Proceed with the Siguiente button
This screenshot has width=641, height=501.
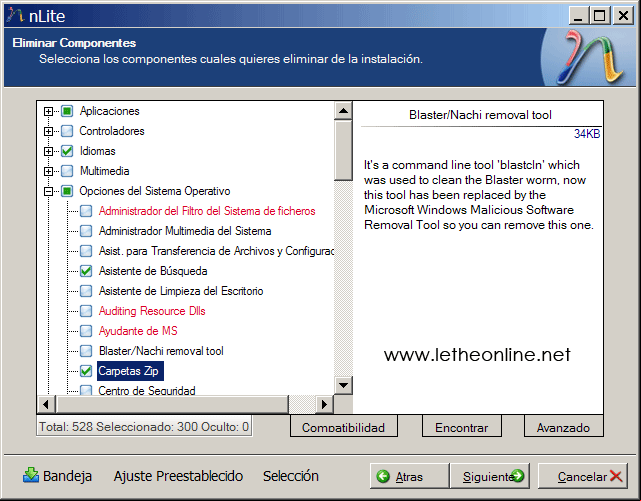click(x=490, y=476)
